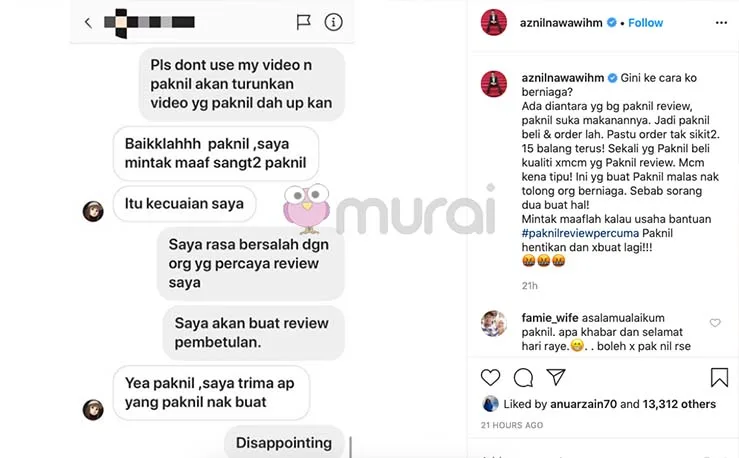Image resolution: width=739 pixels, height=458 pixels.
Task: Open aznilnawawihm profile from header username
Action: tap(561, 23)
